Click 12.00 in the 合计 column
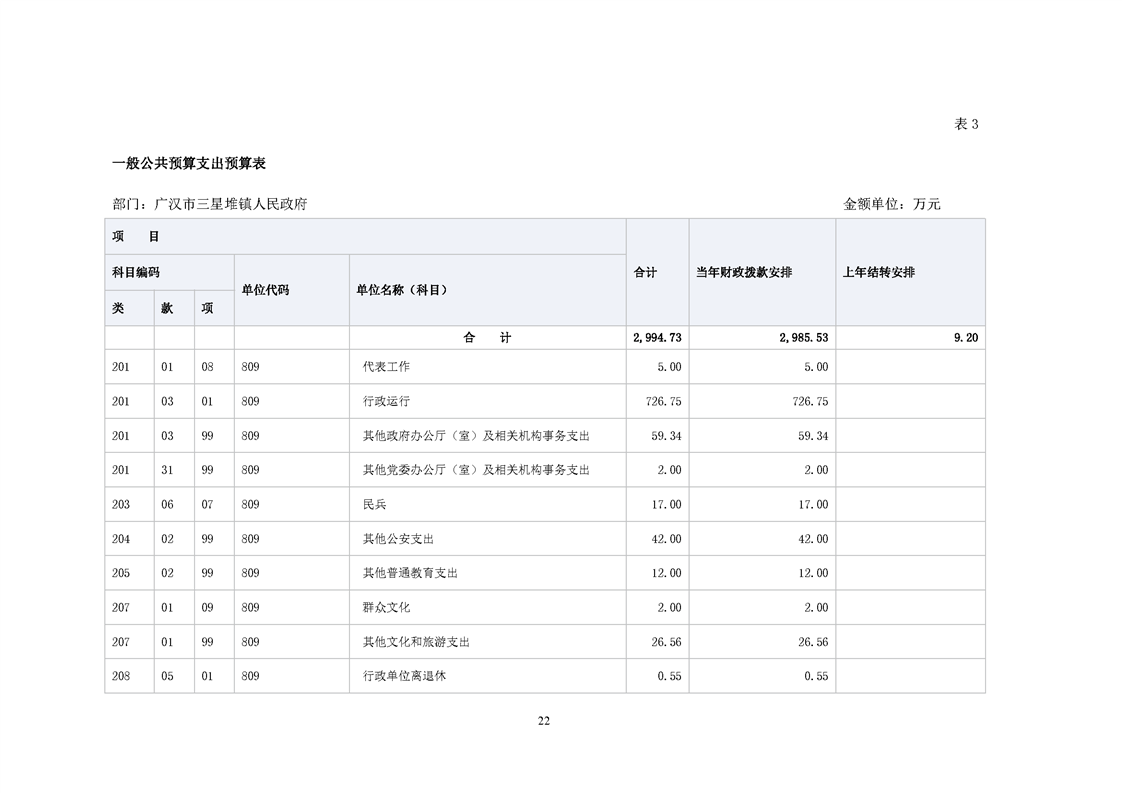The height and width of the screenshot is (793, 1122). [x=666, y=573]
